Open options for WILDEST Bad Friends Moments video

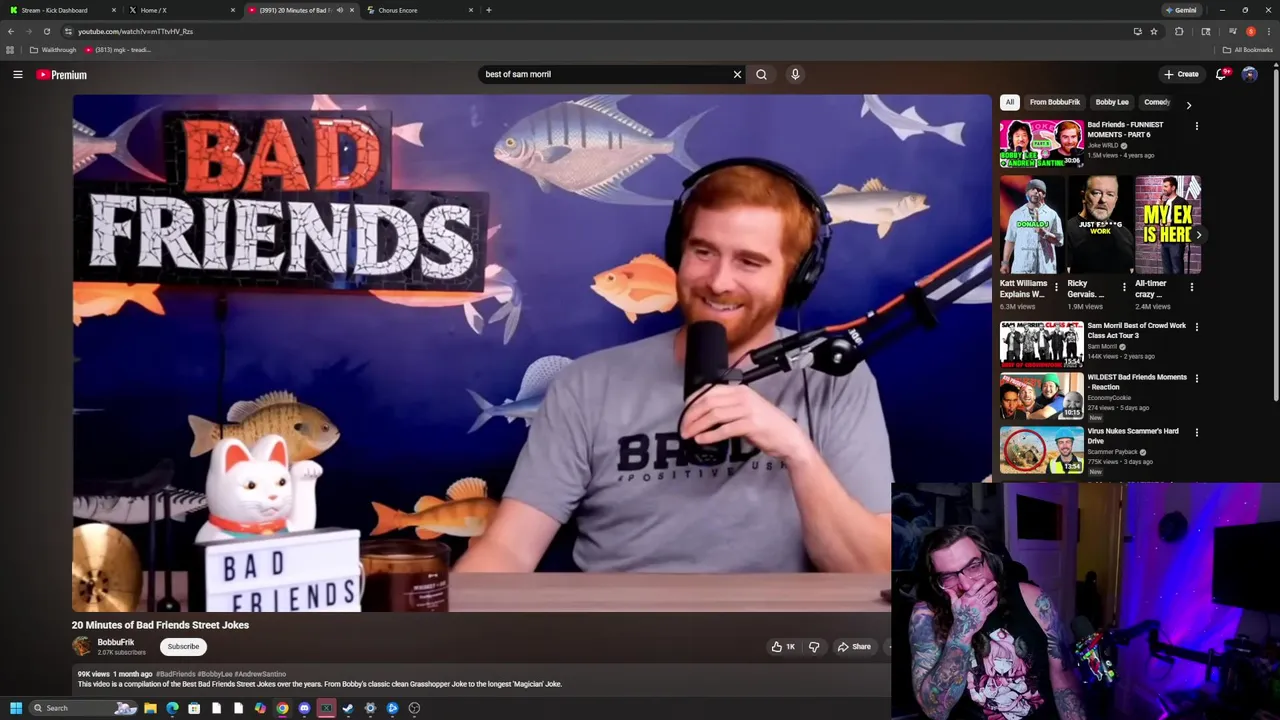(1196, 379)
